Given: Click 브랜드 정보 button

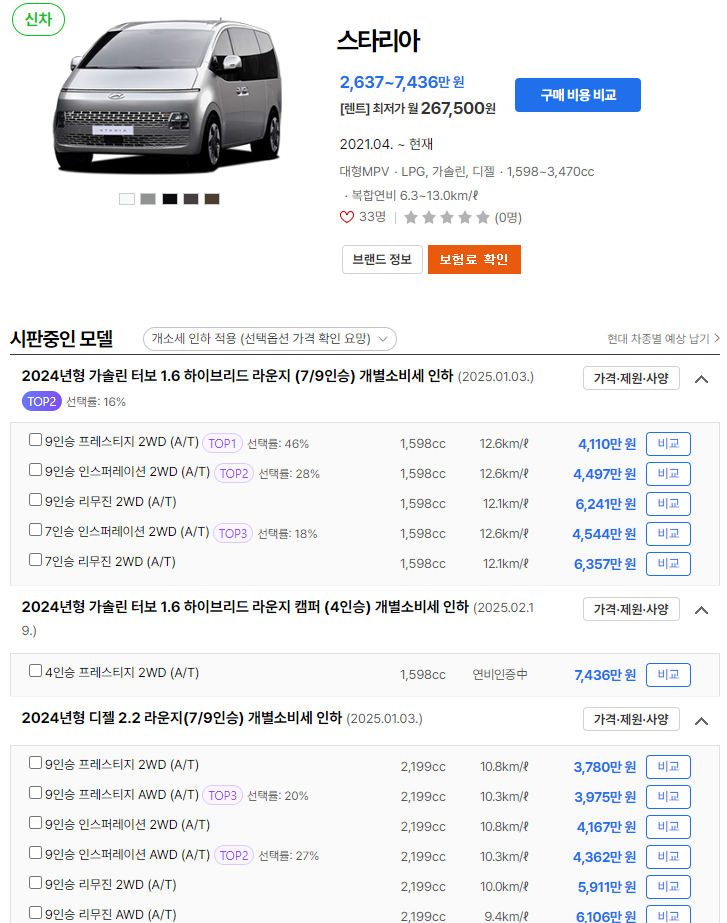Looking at the screenshot, I should (x=382, y=260).
